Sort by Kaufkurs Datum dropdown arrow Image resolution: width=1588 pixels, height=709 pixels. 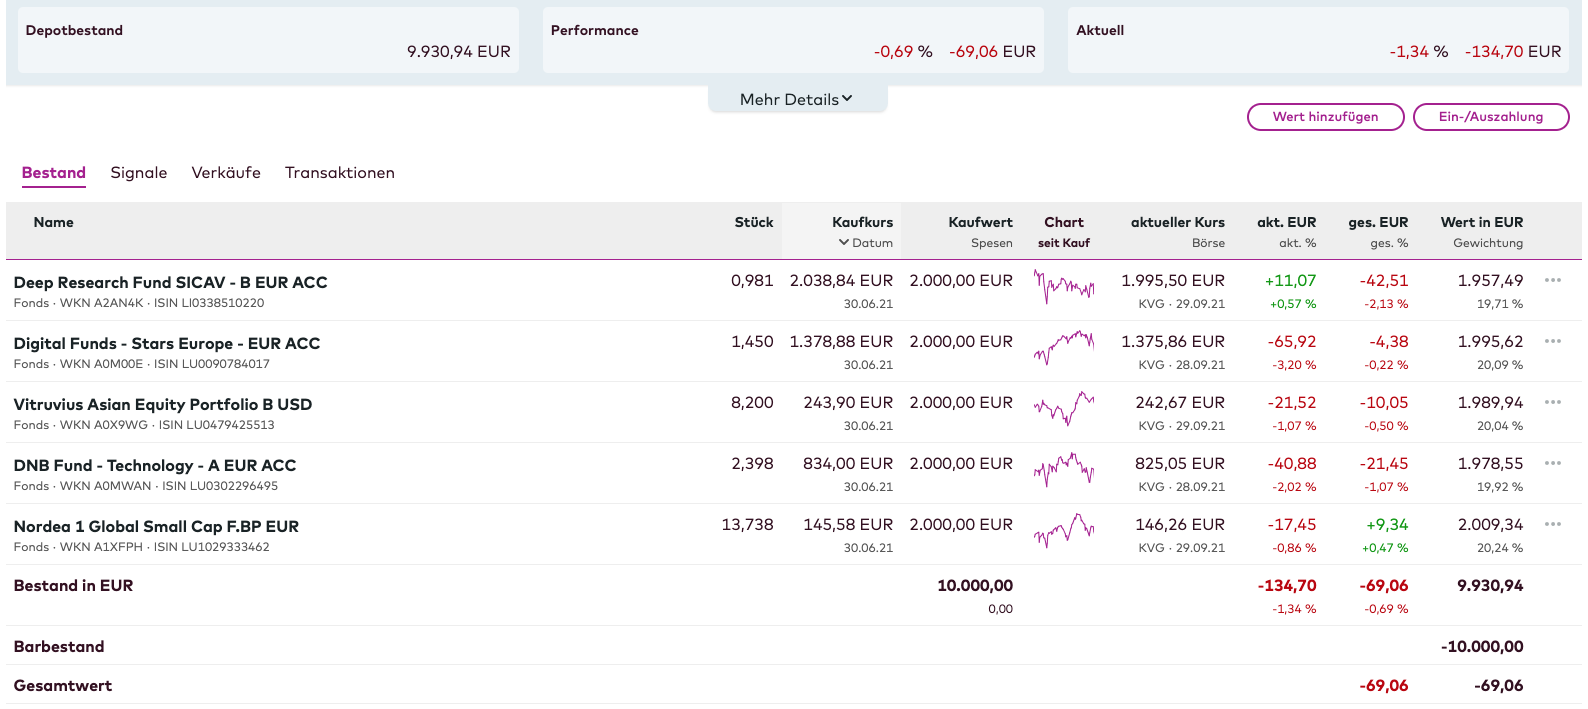(x=843, y=243)
